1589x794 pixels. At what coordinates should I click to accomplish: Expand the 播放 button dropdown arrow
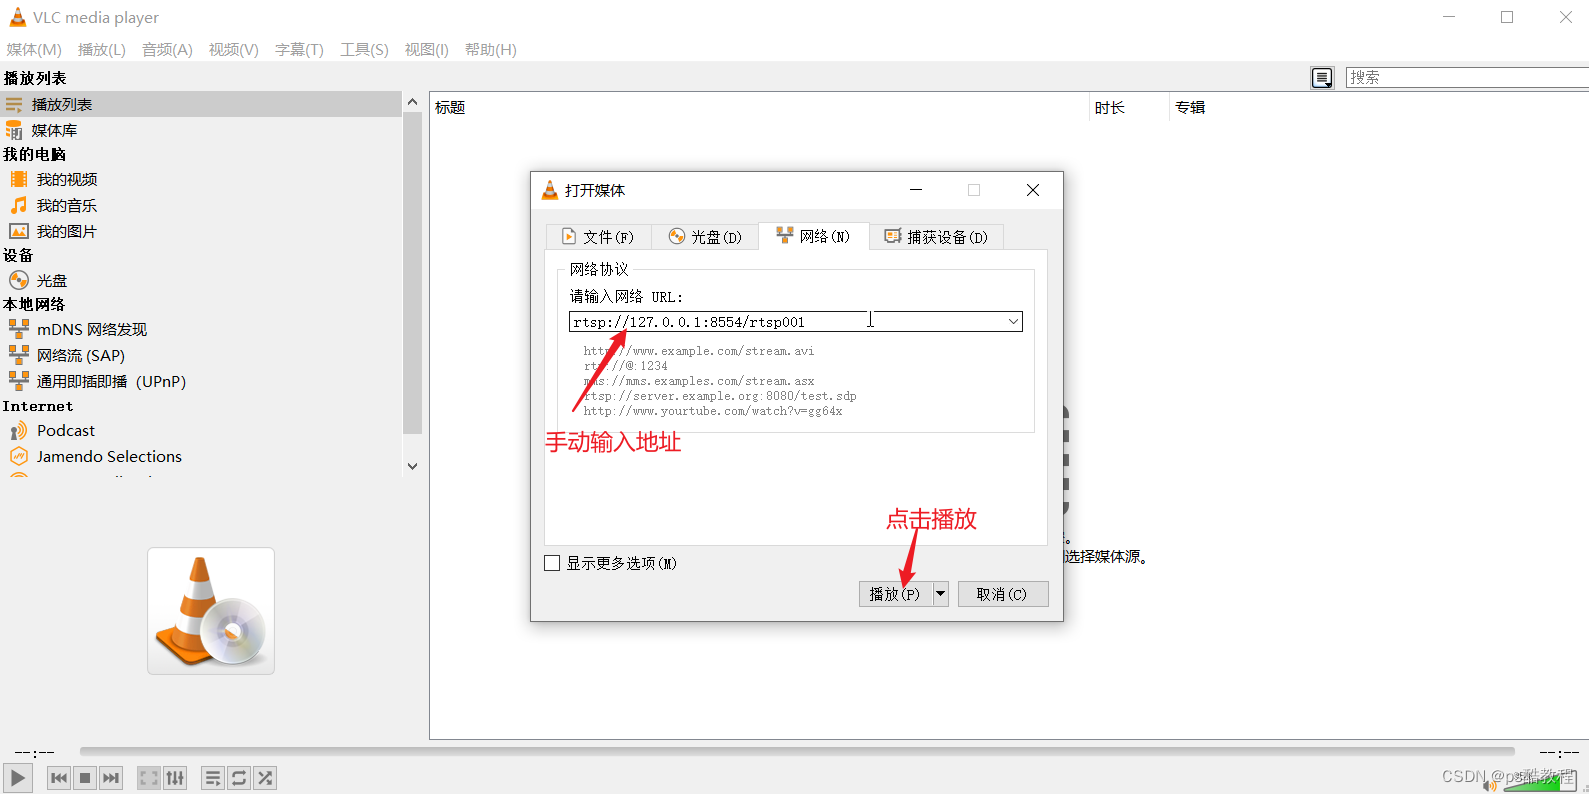coord(940,594)
